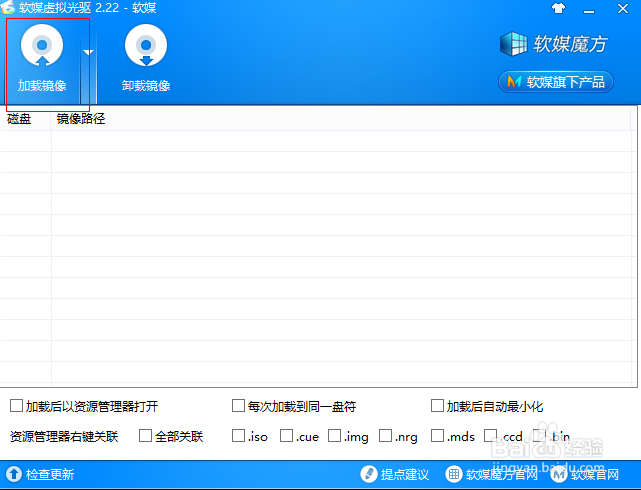Click the 软媒魔方官网 cube icon

point(453,474)
